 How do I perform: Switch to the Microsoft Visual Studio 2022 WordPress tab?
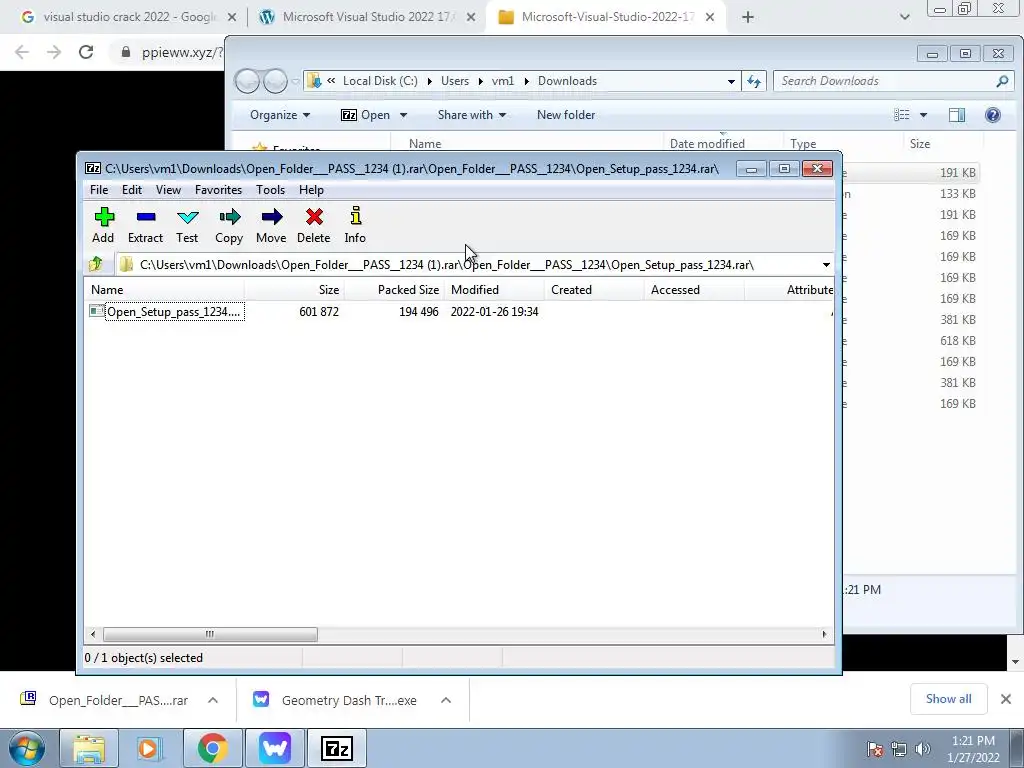pyautogui.click(x=366, y=17)
